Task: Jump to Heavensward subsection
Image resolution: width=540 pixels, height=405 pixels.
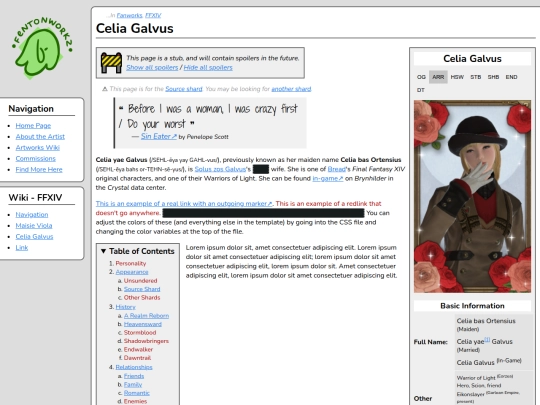Action: [x=143, y=324]
